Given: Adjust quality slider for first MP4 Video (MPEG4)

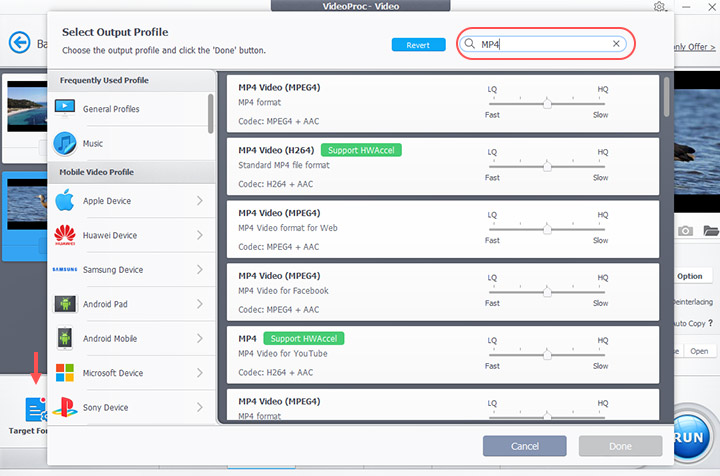Looking at the screenshot, I should coord(547,103).
